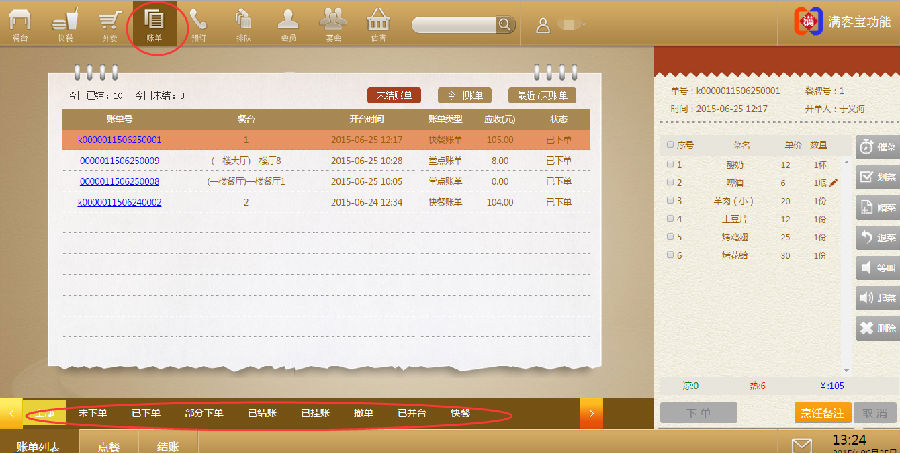Click left arrow of status filter bar

coord(11,412)
